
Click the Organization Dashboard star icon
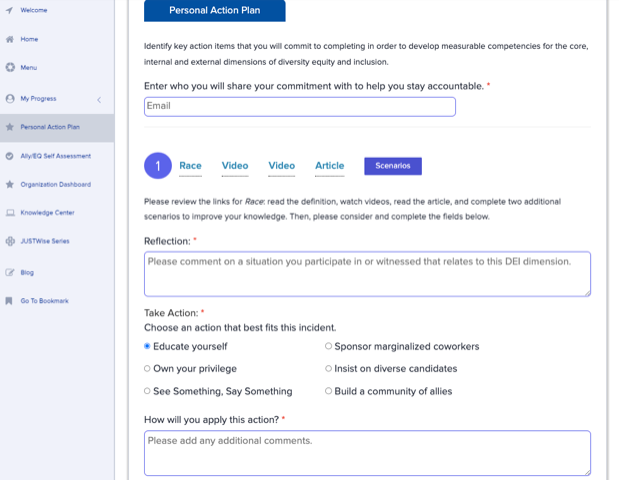tap(9, 184)
